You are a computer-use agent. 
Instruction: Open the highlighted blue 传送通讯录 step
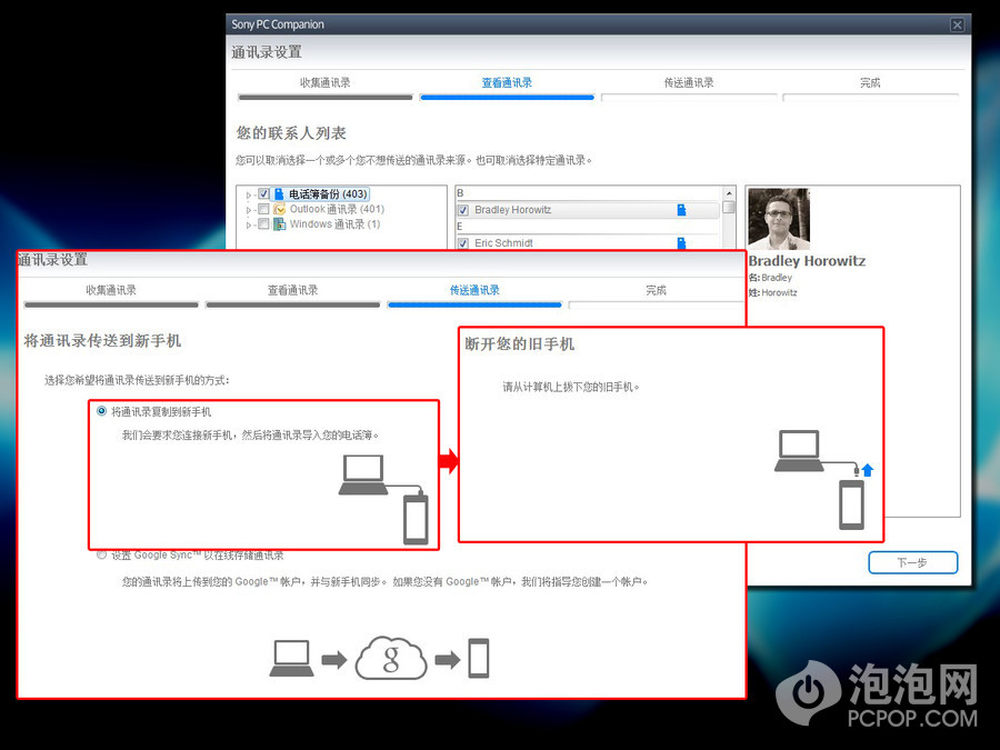click(474, 290)
